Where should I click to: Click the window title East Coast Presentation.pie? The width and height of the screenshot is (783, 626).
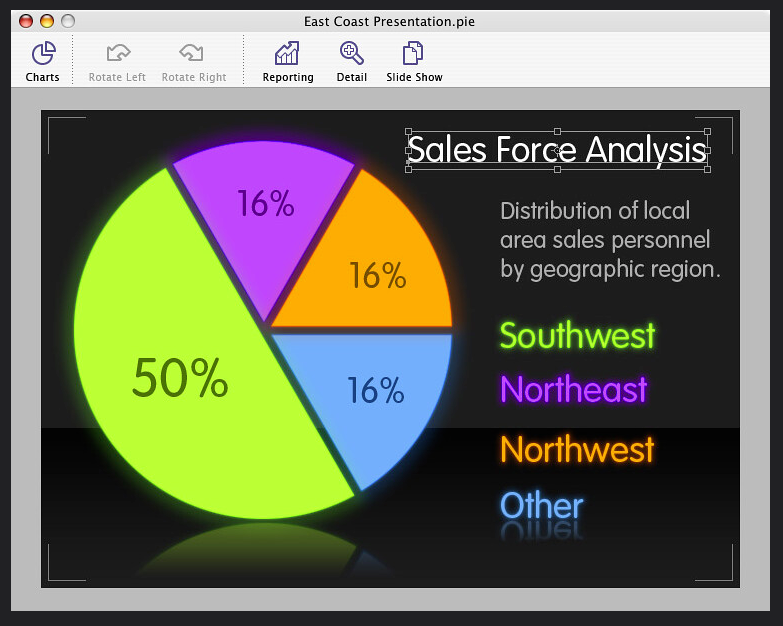tap(389, 21)
